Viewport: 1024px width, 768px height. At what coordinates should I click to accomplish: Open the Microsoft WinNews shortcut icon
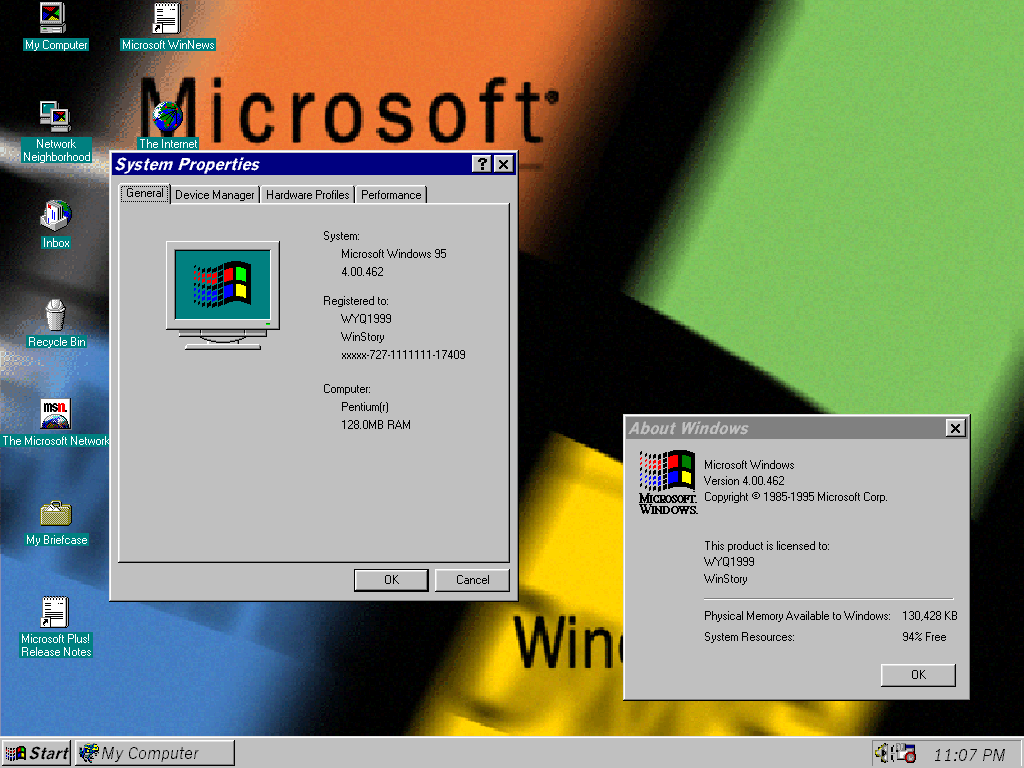coord(167,19)
